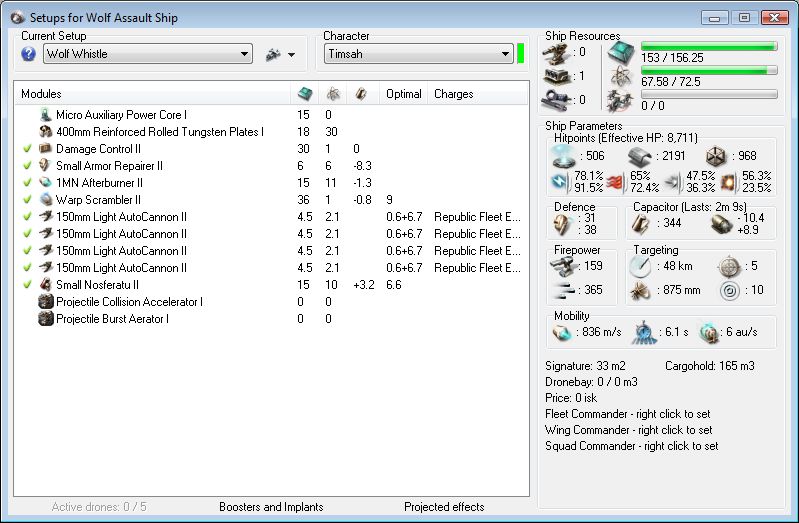799x523 pixels.
Task: Click Squad Commander right click to set
Action: 631,446
